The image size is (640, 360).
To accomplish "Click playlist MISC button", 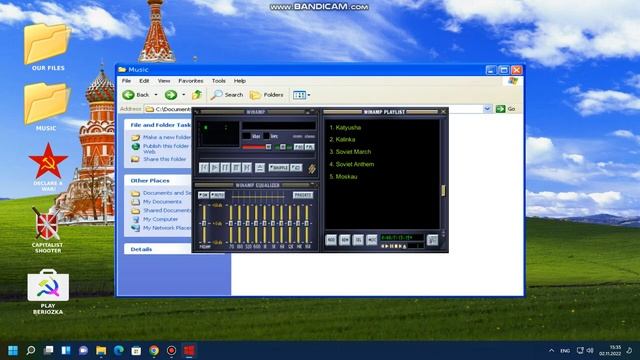I will [x=371, y=240].
